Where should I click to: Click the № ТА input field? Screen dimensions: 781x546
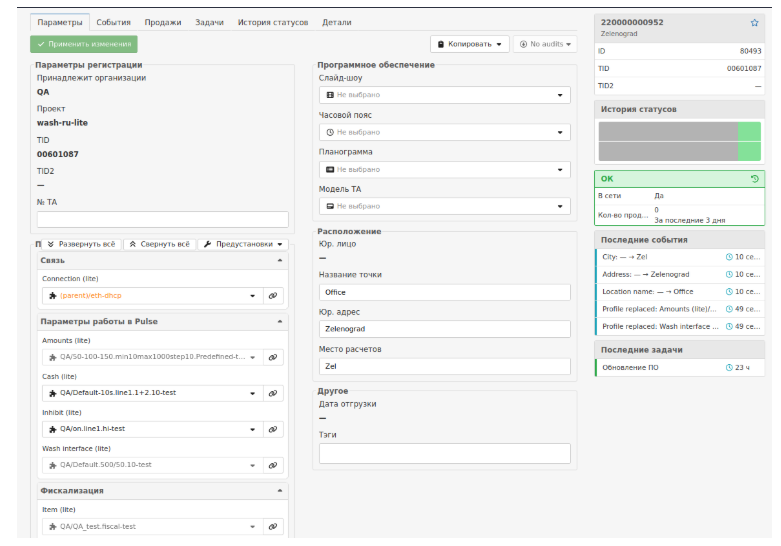click(x=162, y=220)
